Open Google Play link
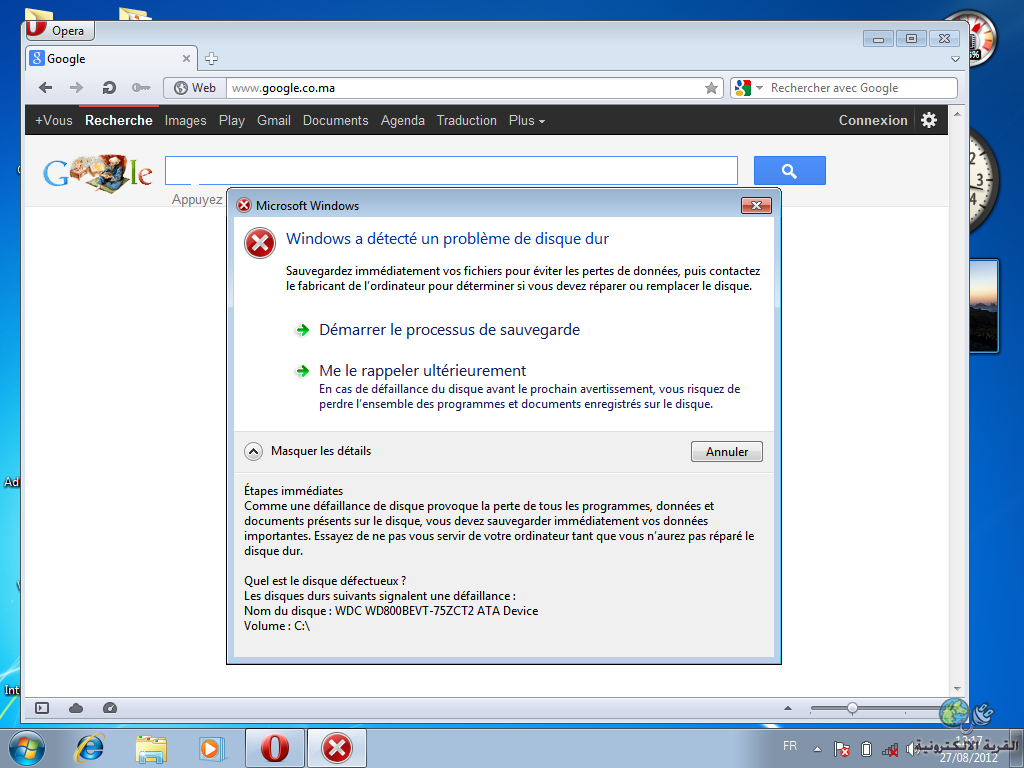Viewport: 1024px width, 768px height. 232,120
